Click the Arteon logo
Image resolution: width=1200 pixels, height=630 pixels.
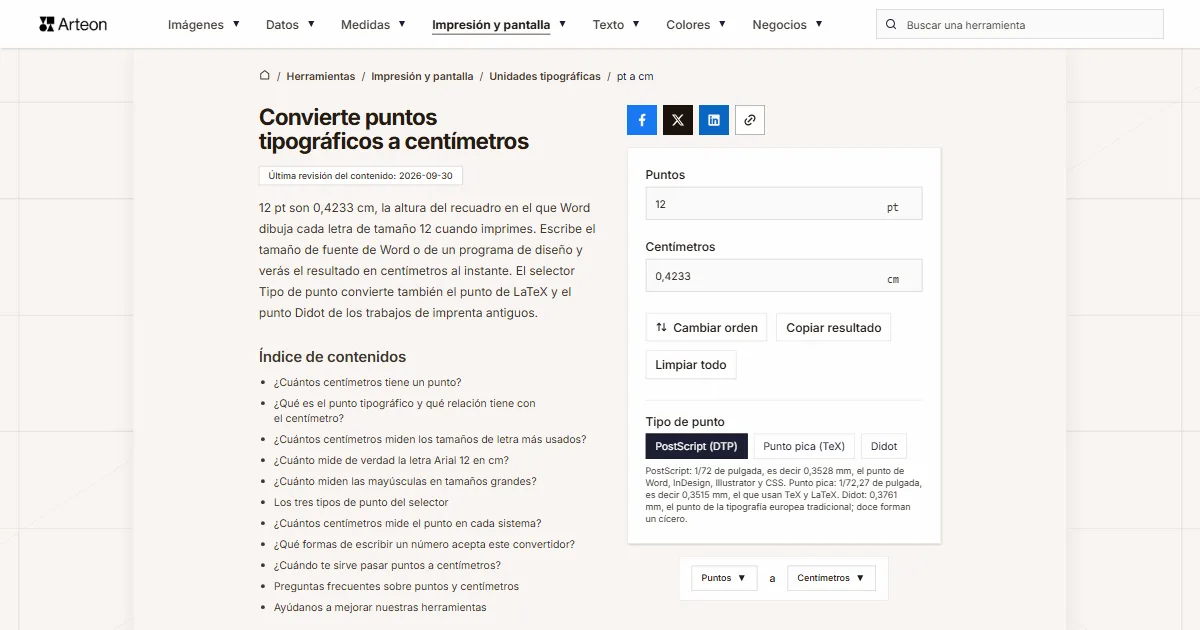tap(73, 24)
